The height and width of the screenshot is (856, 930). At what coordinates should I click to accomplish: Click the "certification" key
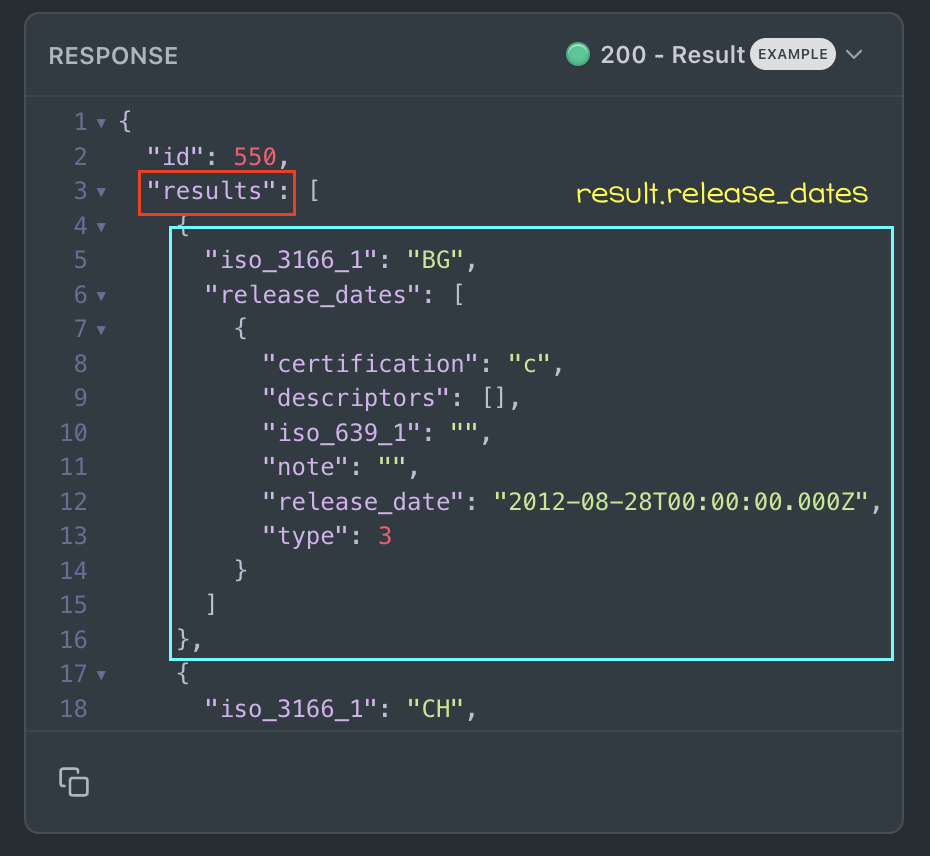coord(370,364)
